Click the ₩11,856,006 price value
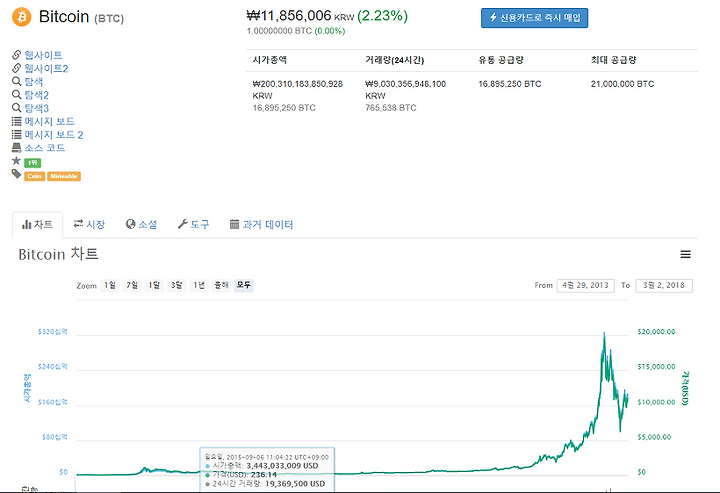Viewport: 720px width, 493px height. (x=289, y=16)
